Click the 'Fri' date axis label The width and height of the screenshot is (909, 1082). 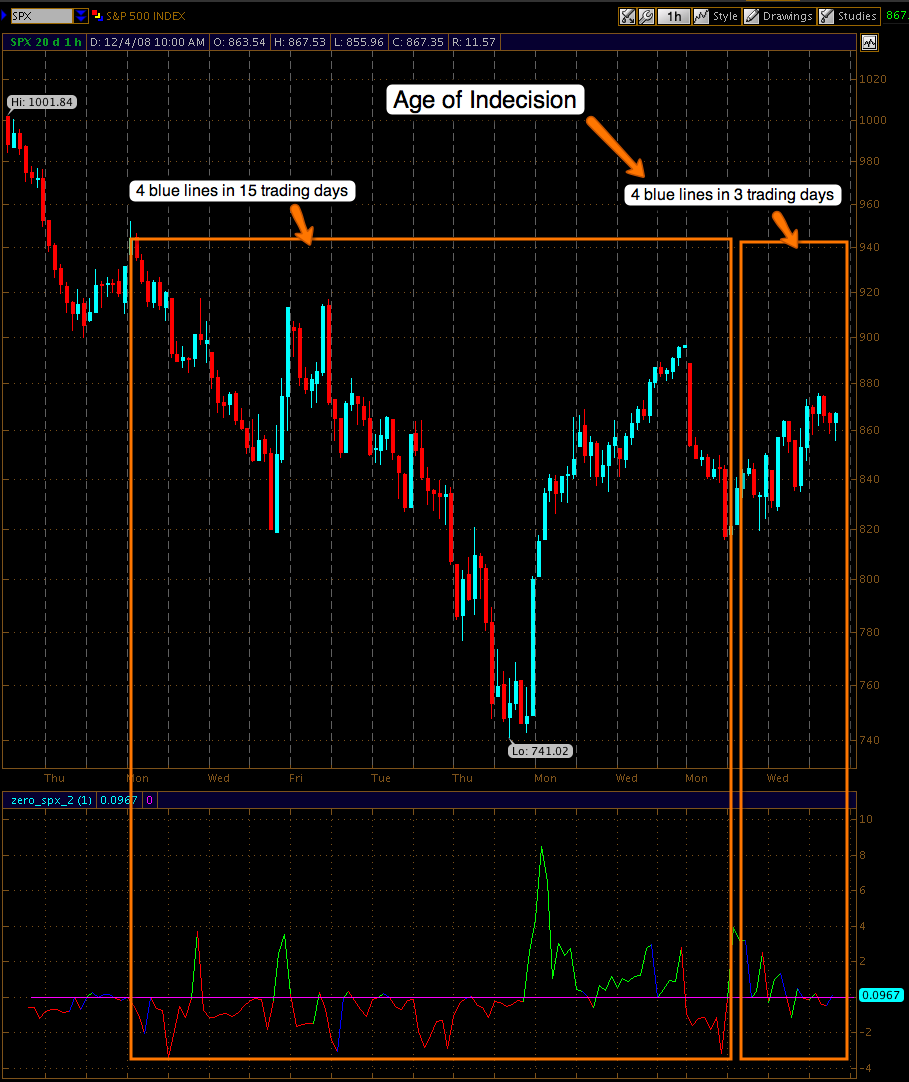click(296, 778)
